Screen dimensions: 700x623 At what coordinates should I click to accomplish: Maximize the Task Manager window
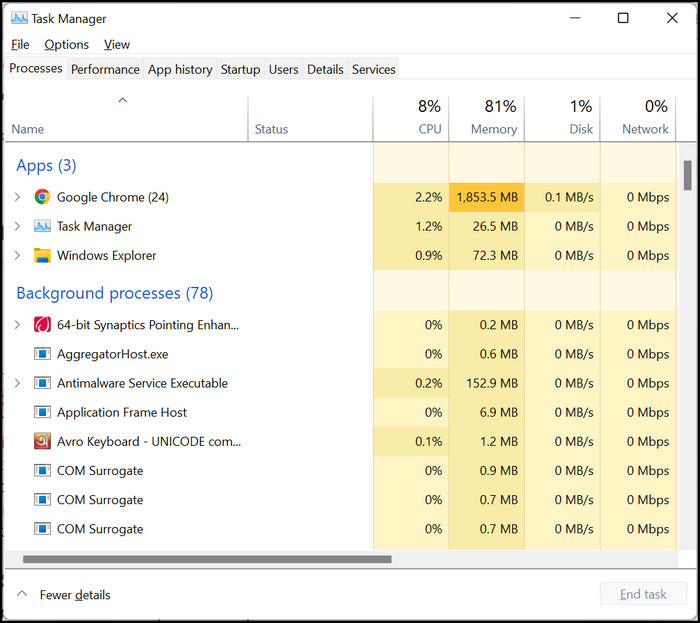(x=623, y=18)
